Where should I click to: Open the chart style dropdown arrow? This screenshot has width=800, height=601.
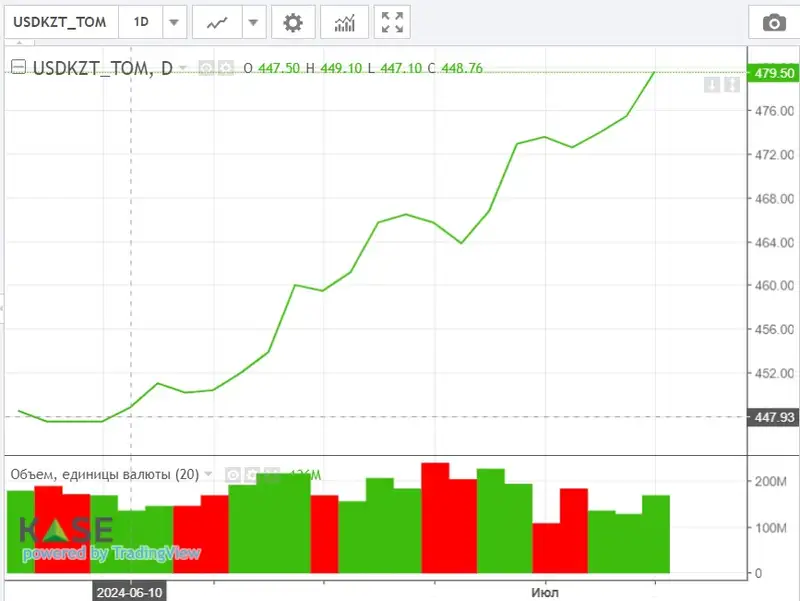pos(254,22)
